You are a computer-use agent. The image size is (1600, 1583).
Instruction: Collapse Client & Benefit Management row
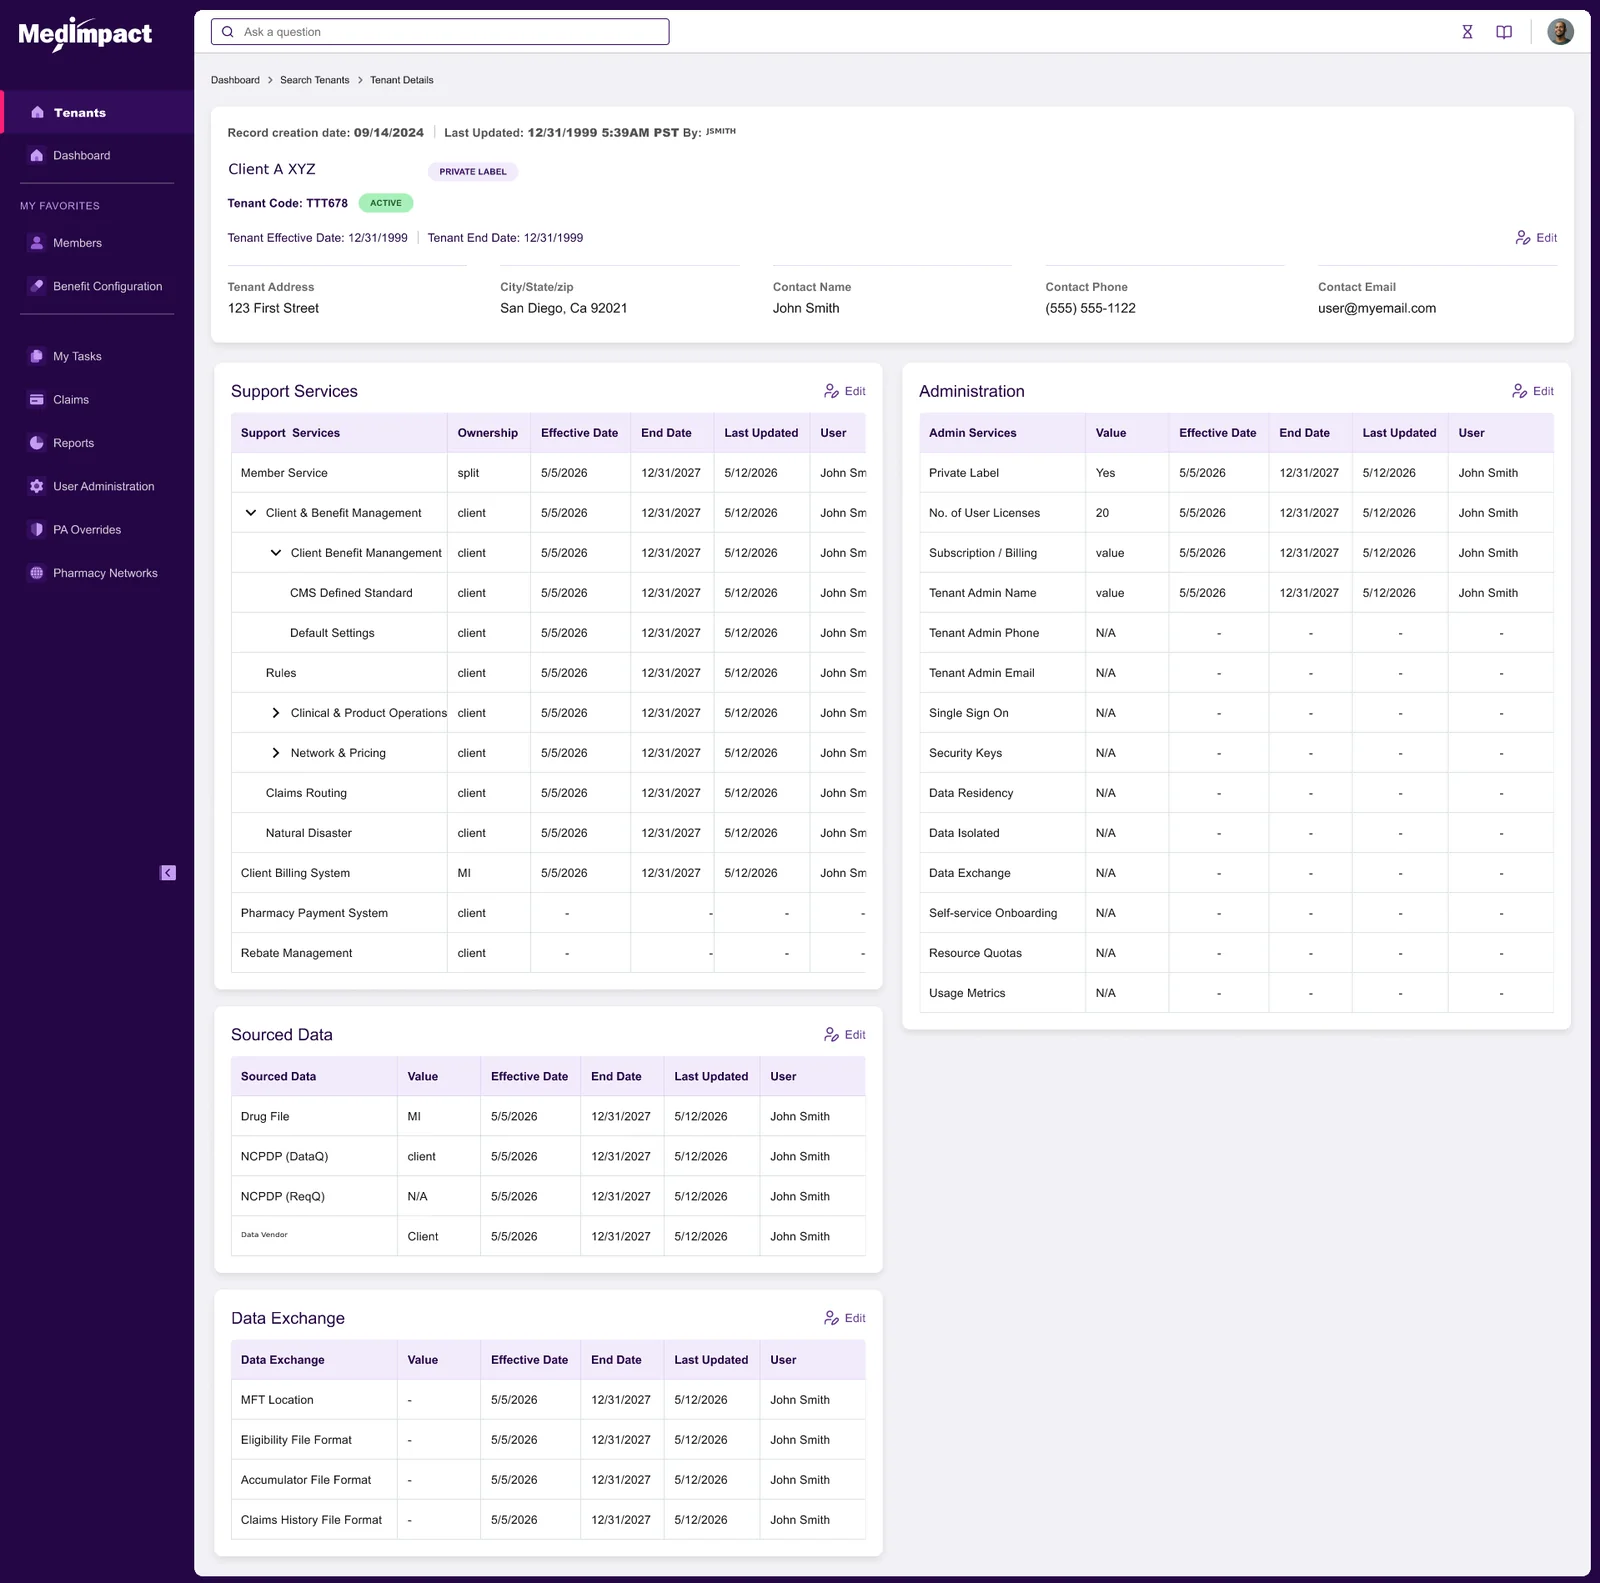(251, 513)
